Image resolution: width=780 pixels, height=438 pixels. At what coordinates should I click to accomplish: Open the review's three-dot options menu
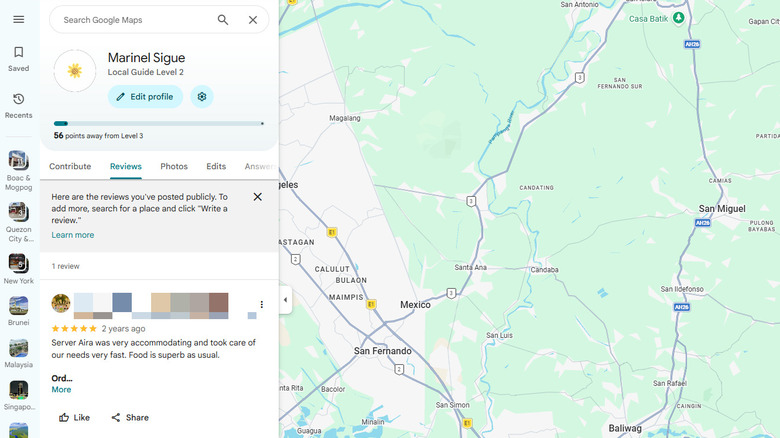262,304
